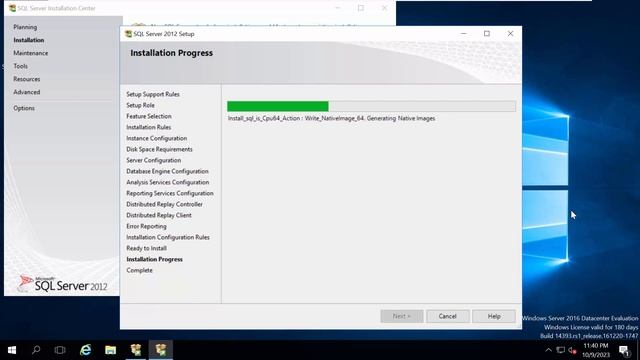Click the Help button in Setup
Image resolution: width=640 pixels, height=360 pixels.
(494, 316)
